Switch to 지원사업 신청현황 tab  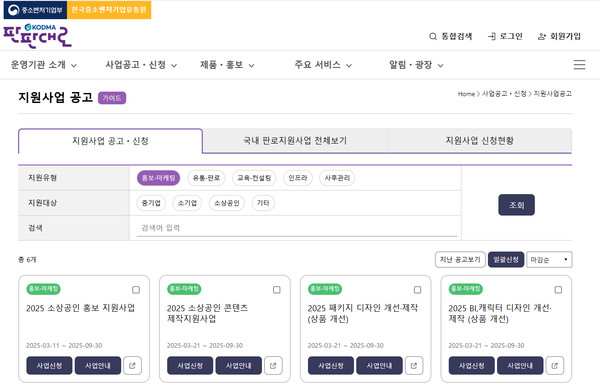(479, 141)
